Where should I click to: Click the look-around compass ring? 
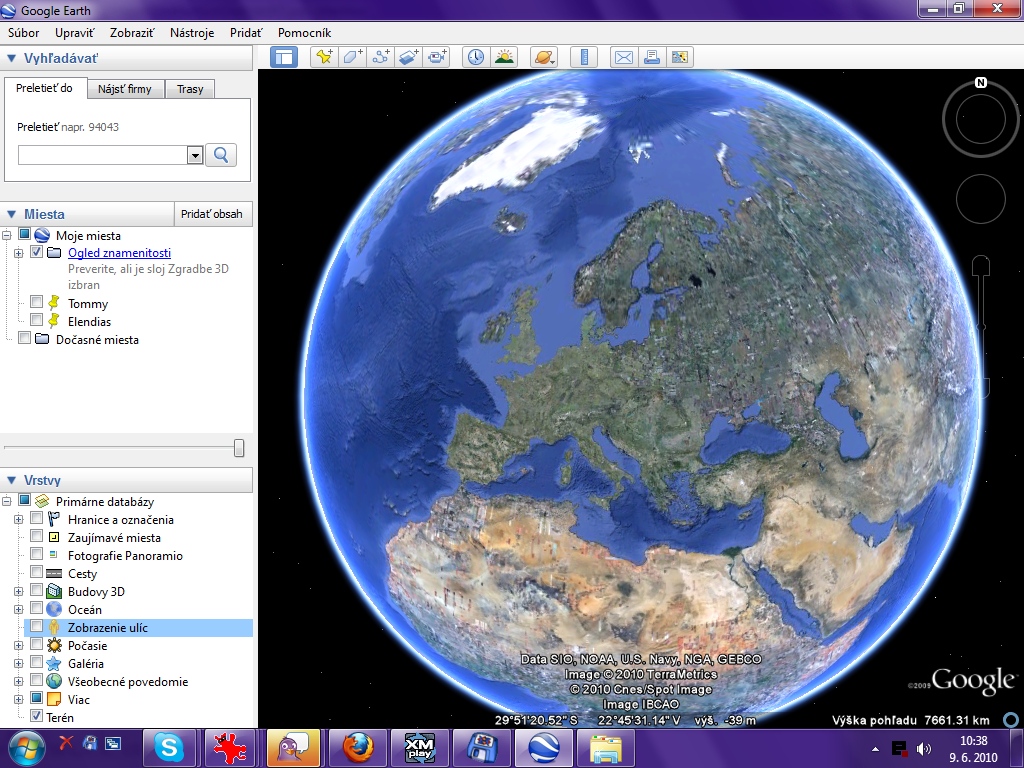point(980,118)
